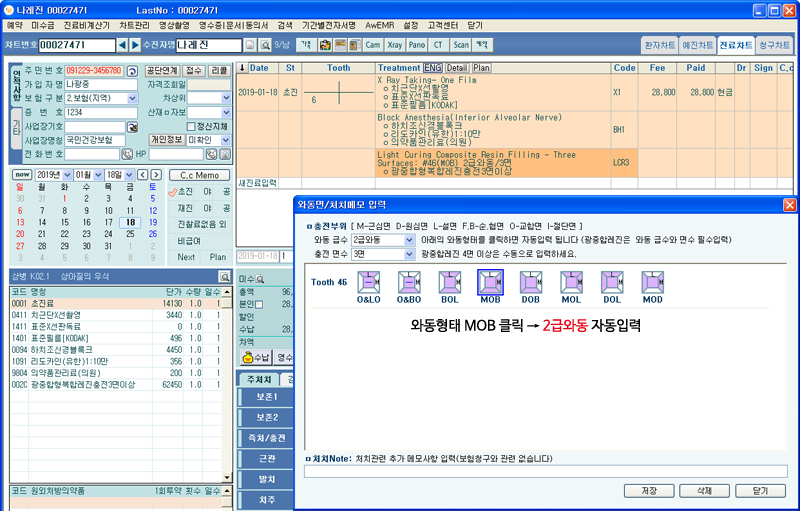Click magnifier icon beside patient name
This screenshot has height=511, width=800.
point(265,45)
